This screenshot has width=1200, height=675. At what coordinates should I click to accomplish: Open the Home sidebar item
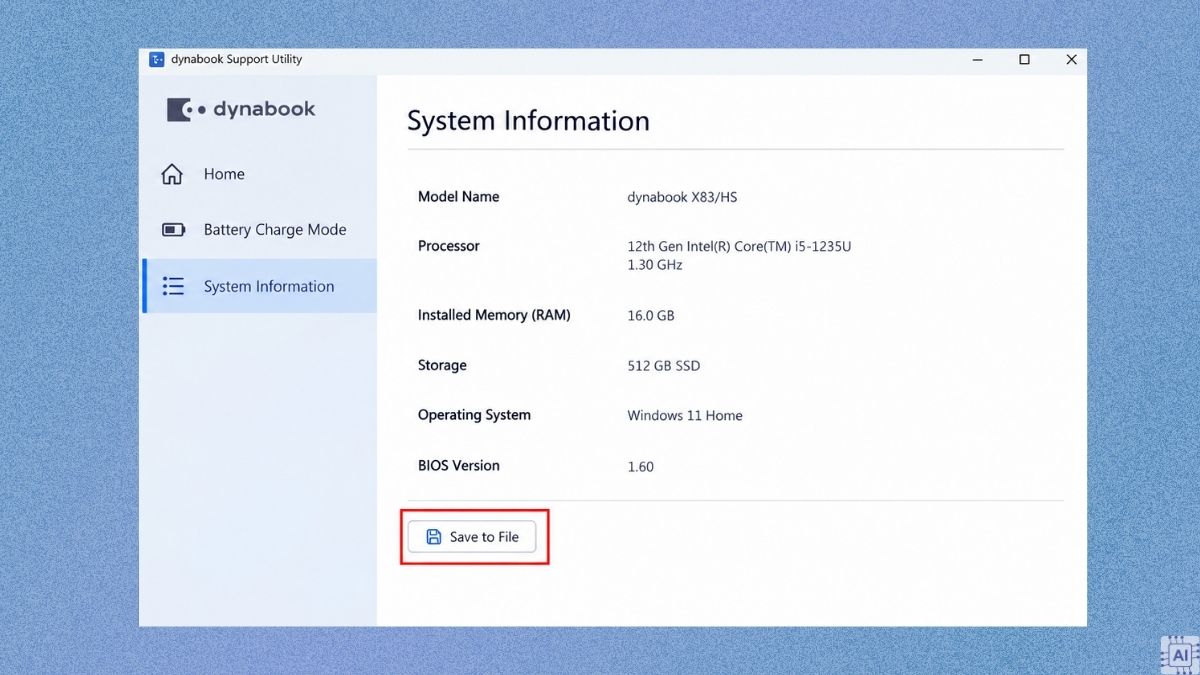[x=260, y=174]
